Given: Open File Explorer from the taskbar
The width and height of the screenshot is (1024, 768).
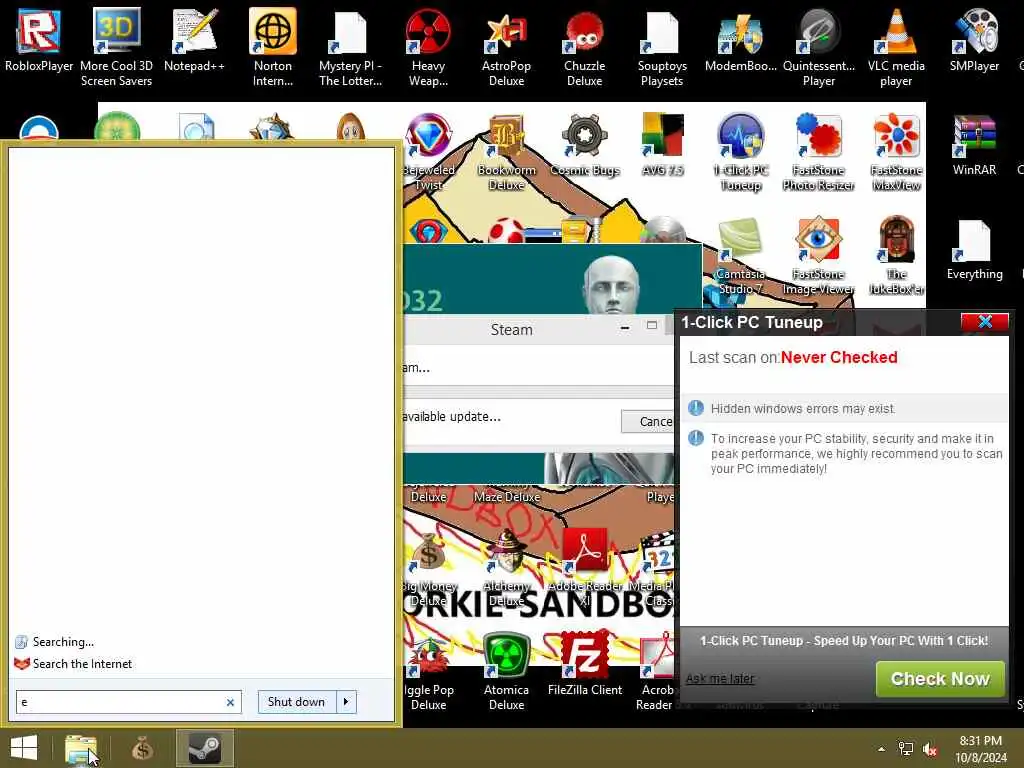Looking at the screenshot, I should [x=81, y=748].
